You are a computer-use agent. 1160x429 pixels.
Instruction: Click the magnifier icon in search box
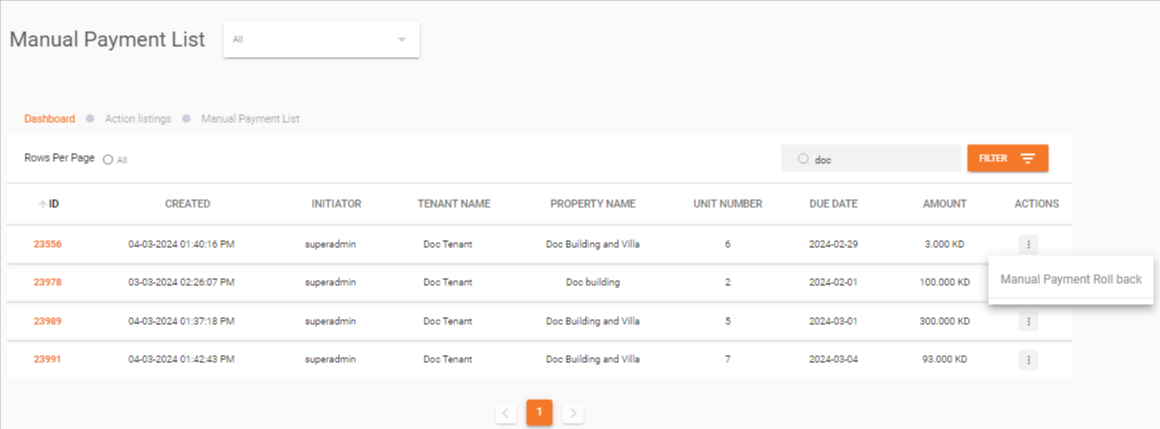[x=803, y=159]
